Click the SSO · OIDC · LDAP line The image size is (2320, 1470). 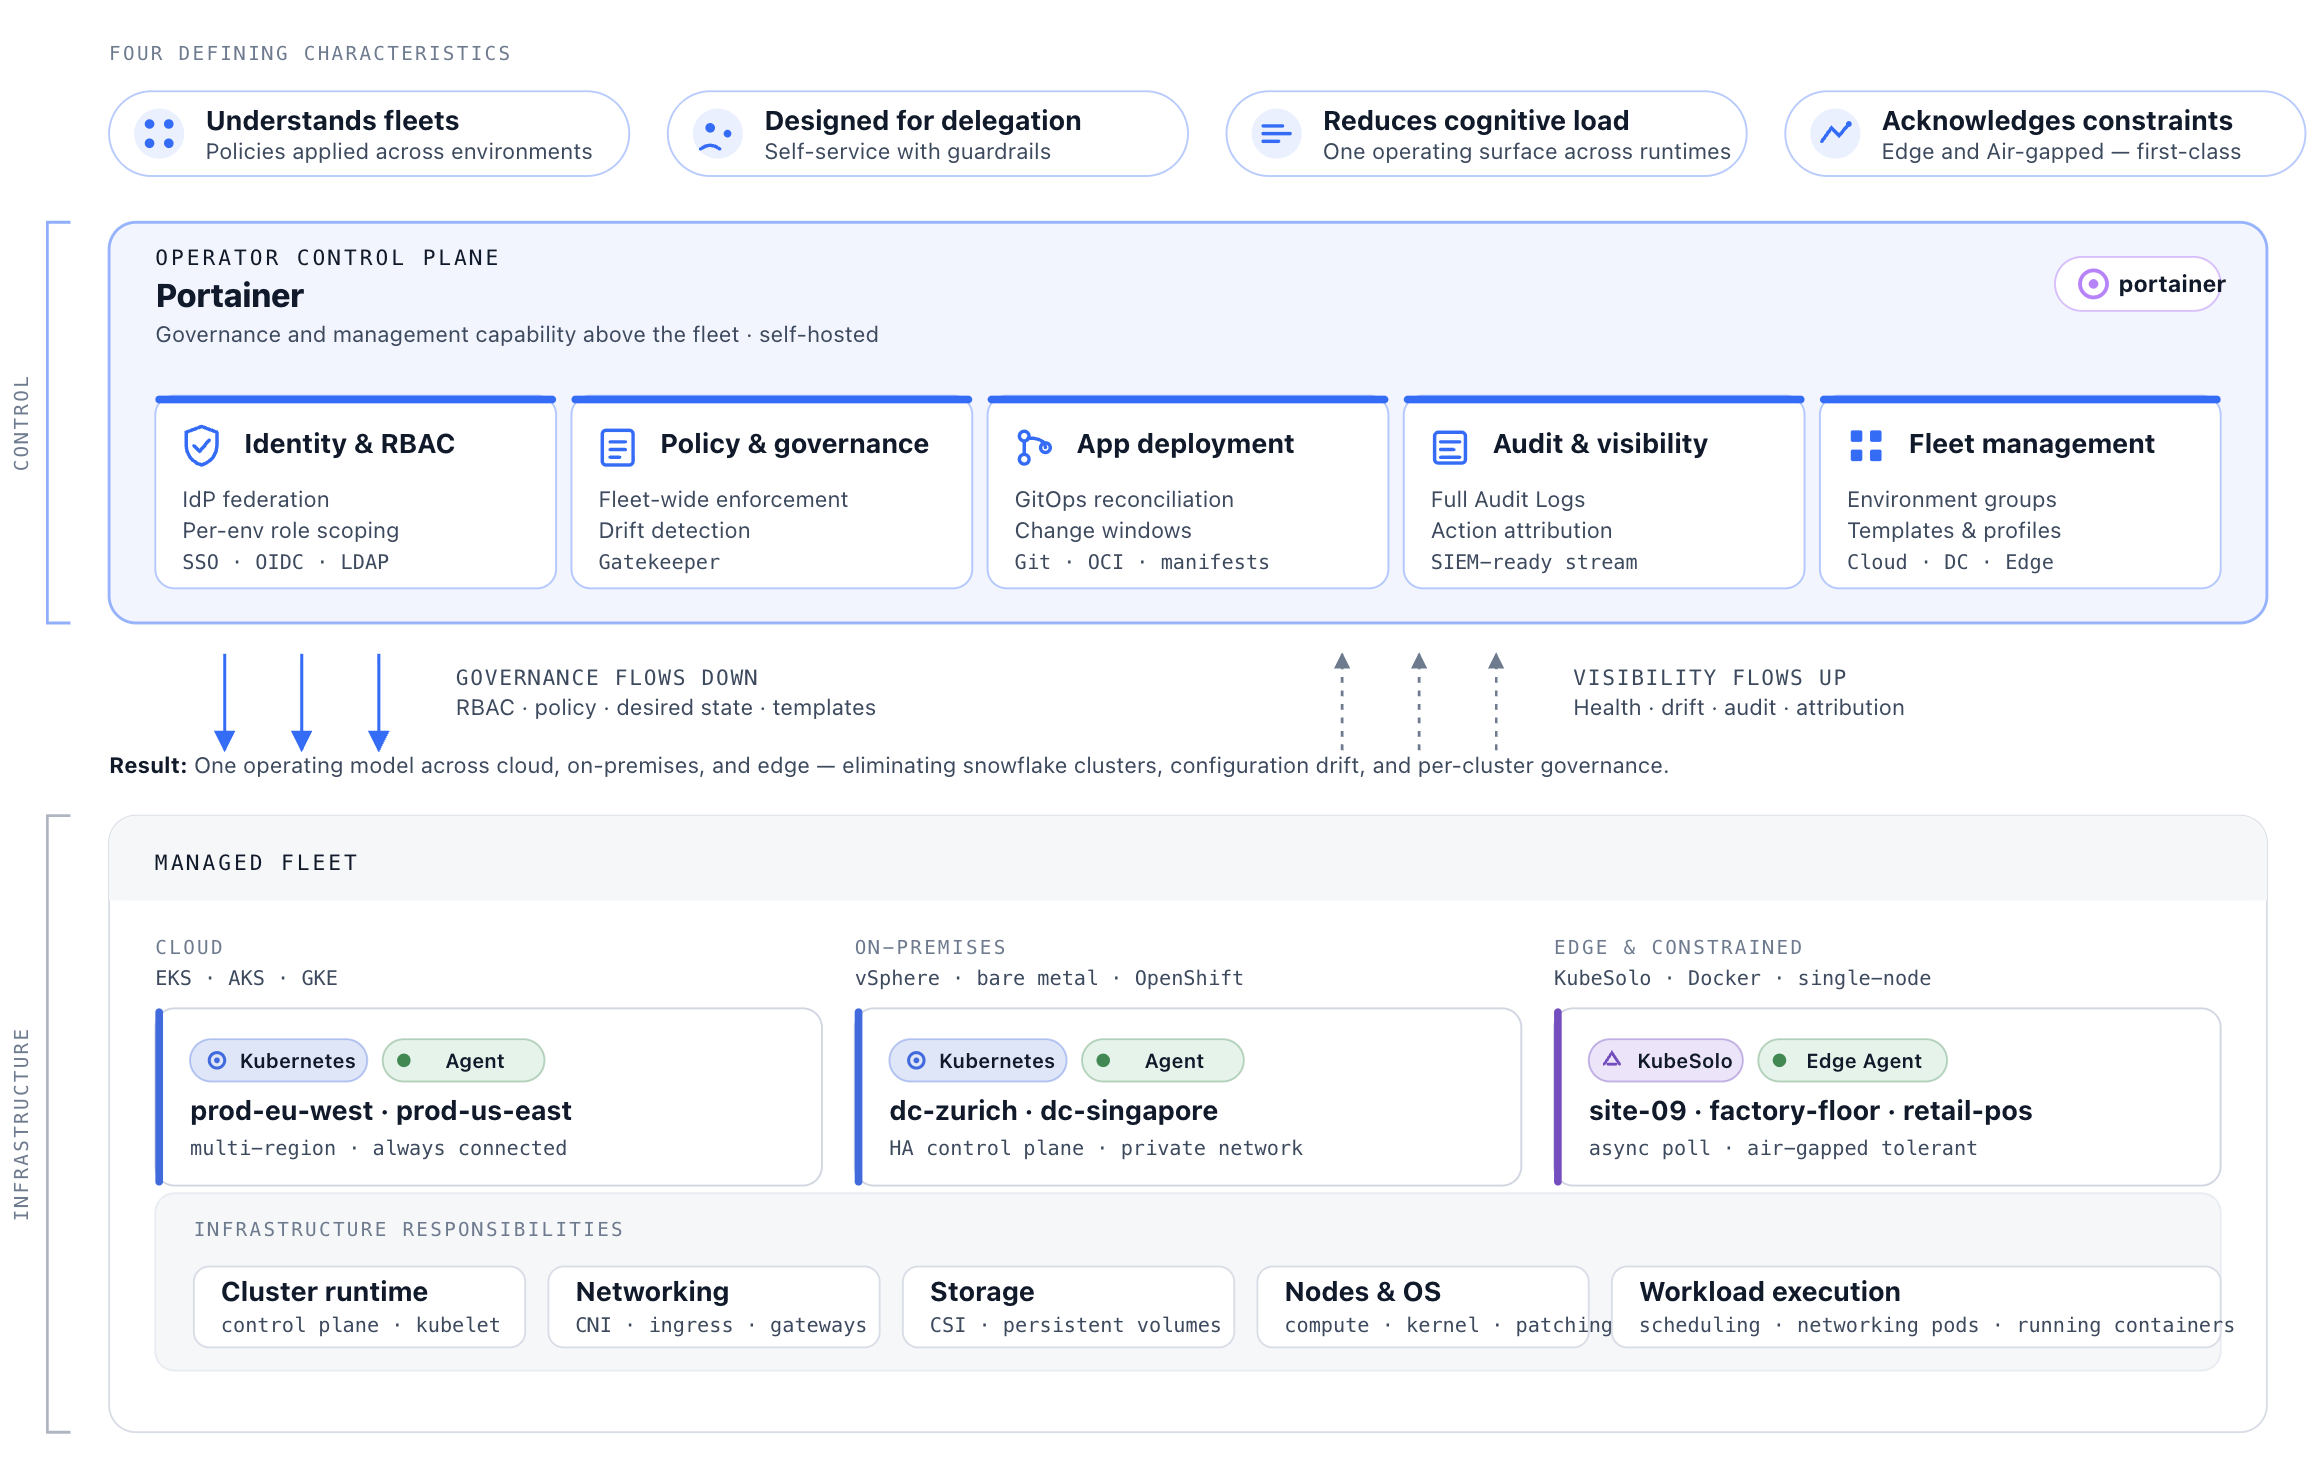point(286,562)
